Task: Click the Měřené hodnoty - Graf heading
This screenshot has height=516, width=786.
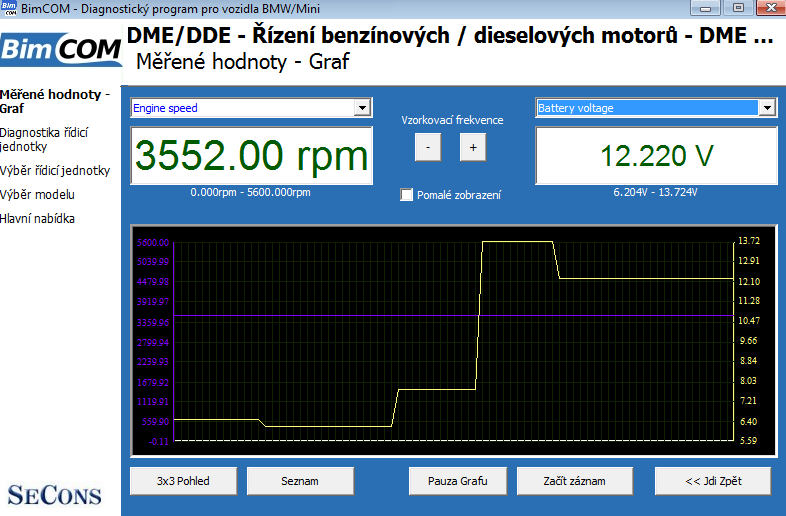Action: [x=243, y=62]
